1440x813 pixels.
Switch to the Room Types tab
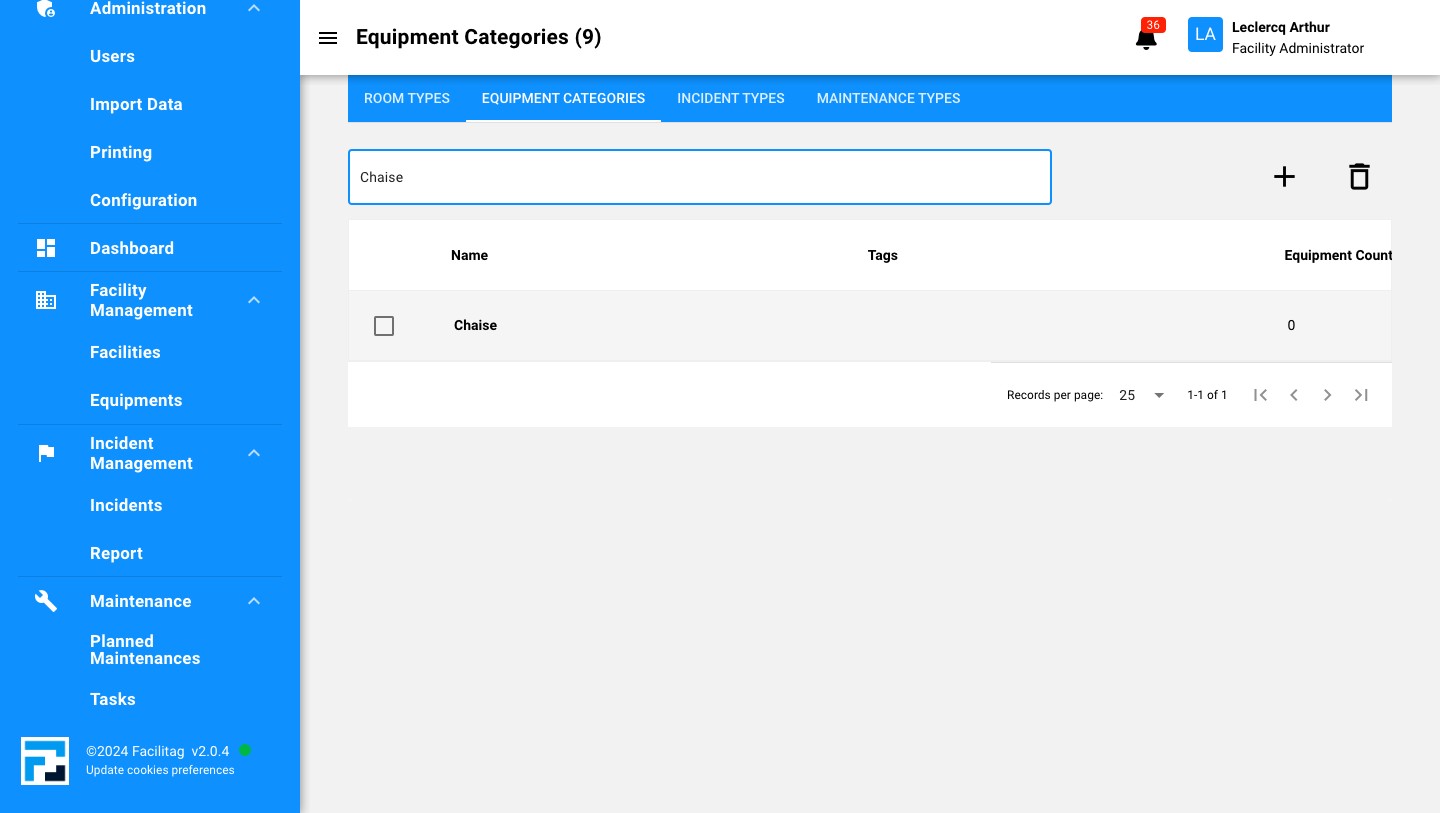406,98
